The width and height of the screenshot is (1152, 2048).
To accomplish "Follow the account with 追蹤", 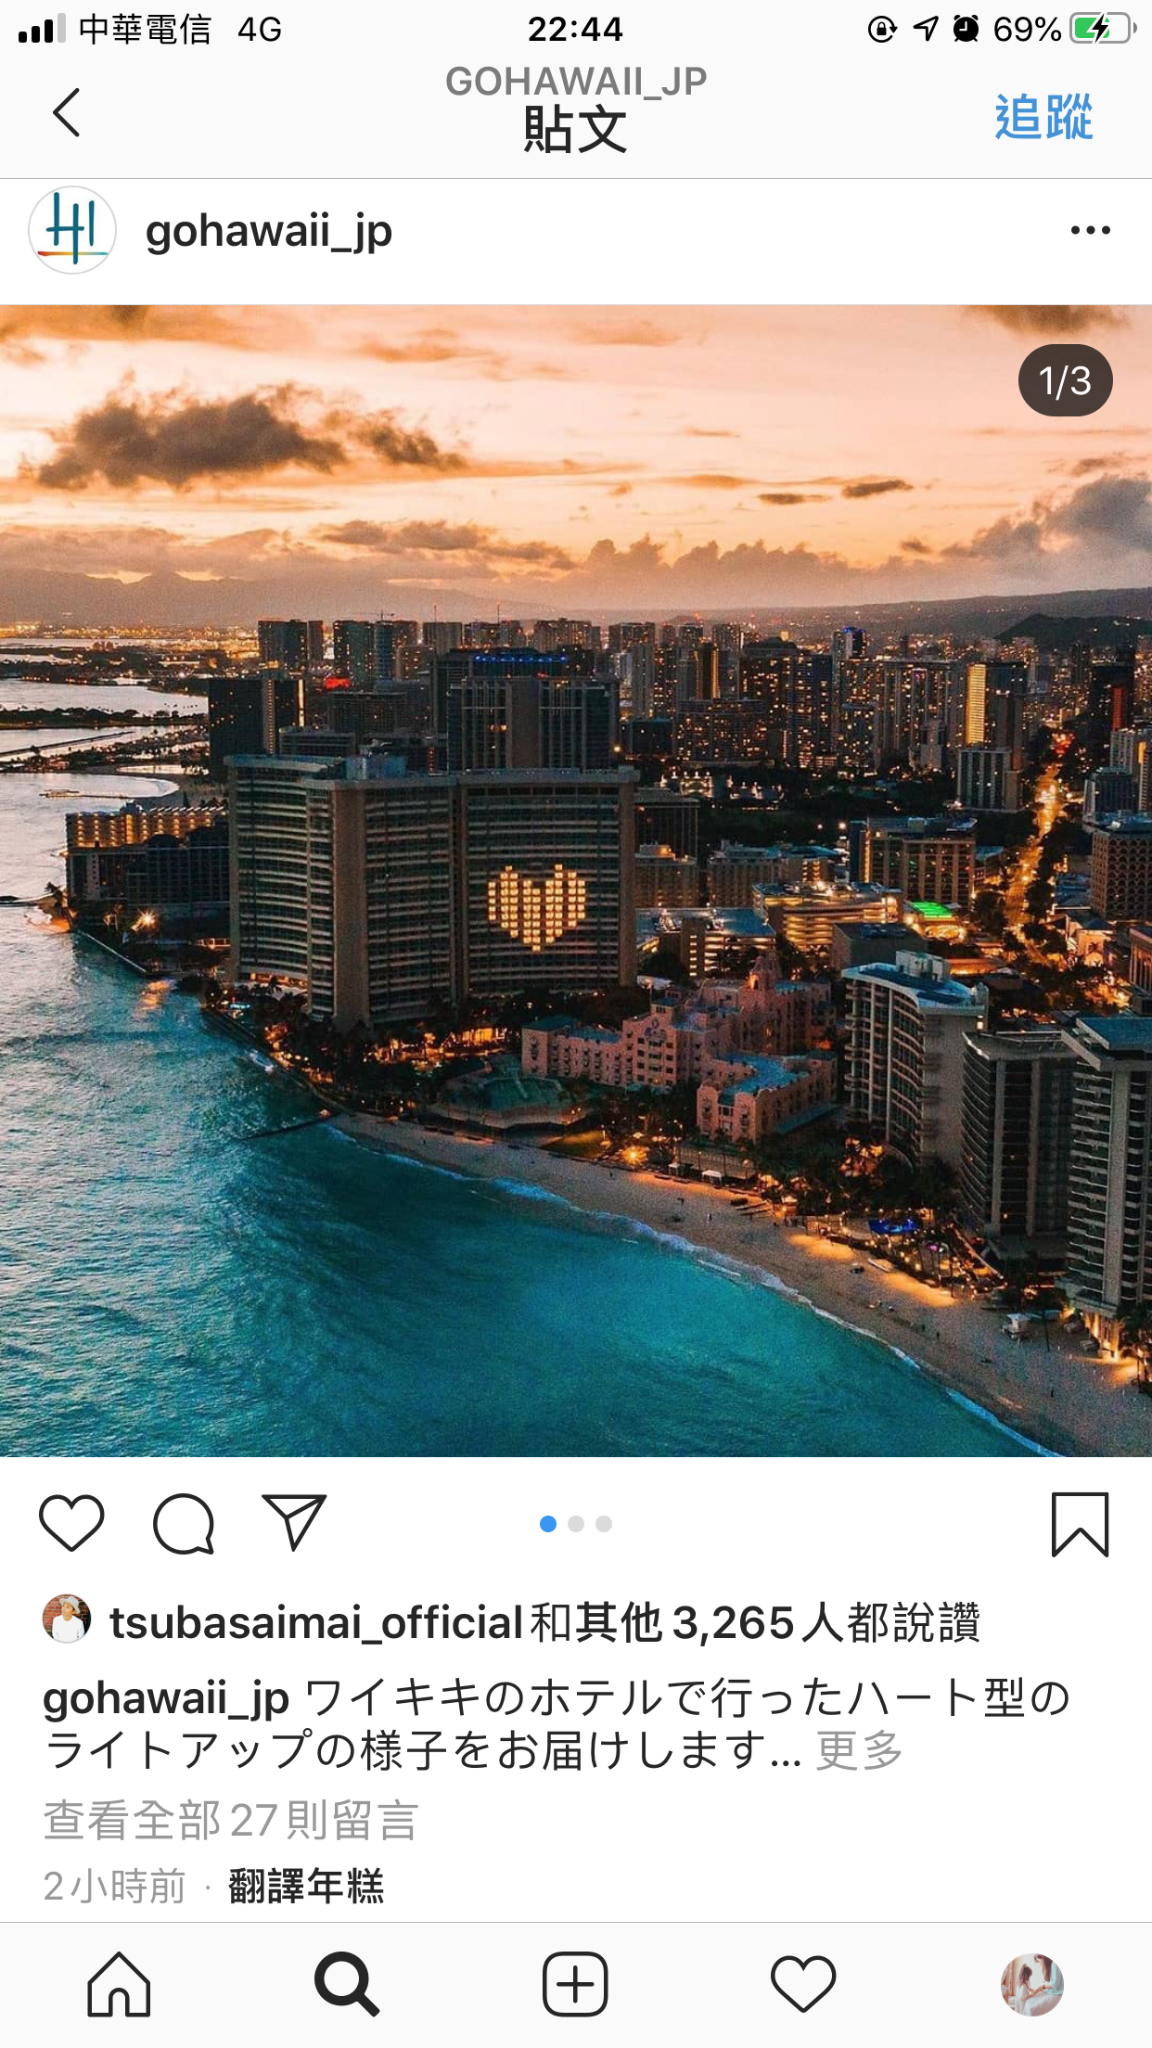I will pos(1043,117).
